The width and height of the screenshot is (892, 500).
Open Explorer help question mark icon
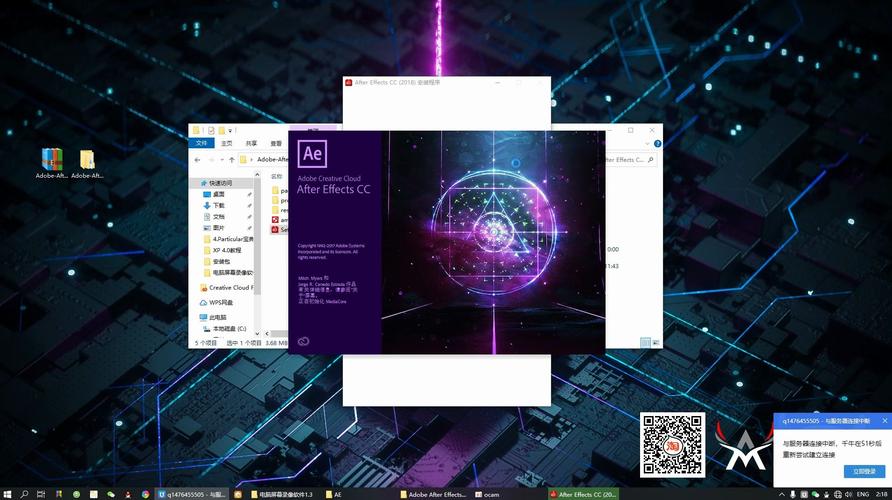click(658, 143)
